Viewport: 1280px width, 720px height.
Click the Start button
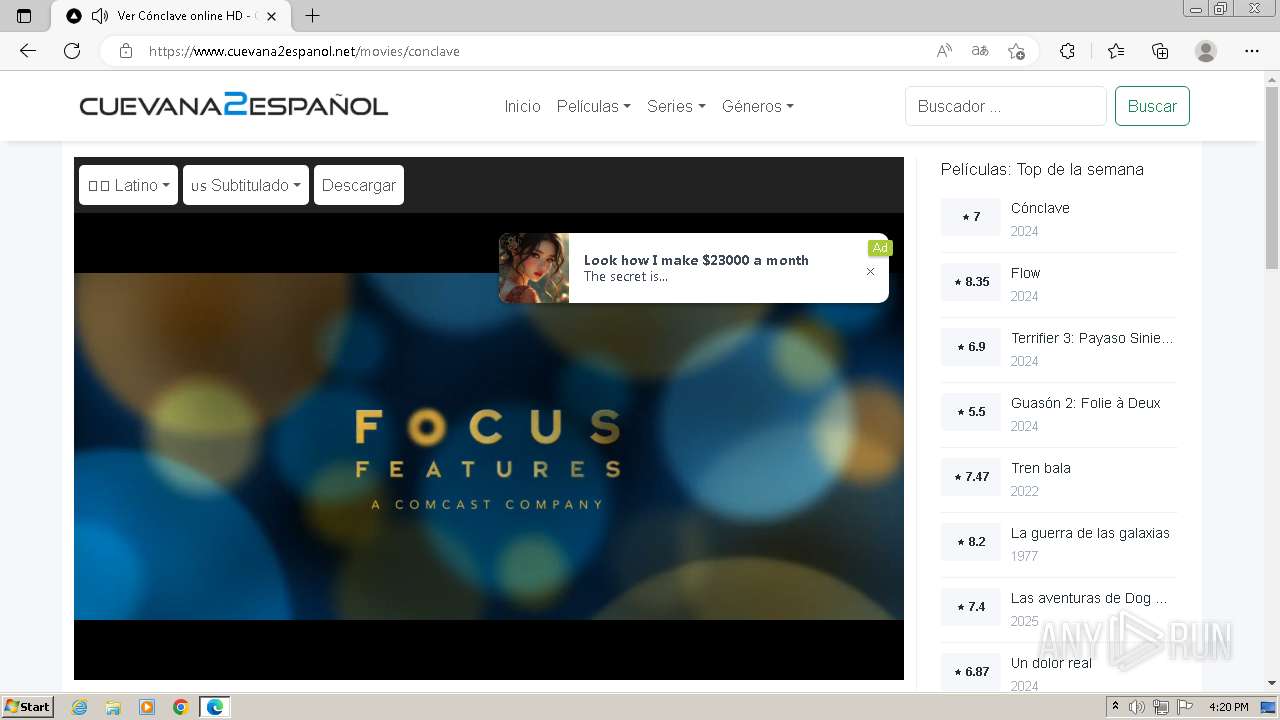coord(27,707)
